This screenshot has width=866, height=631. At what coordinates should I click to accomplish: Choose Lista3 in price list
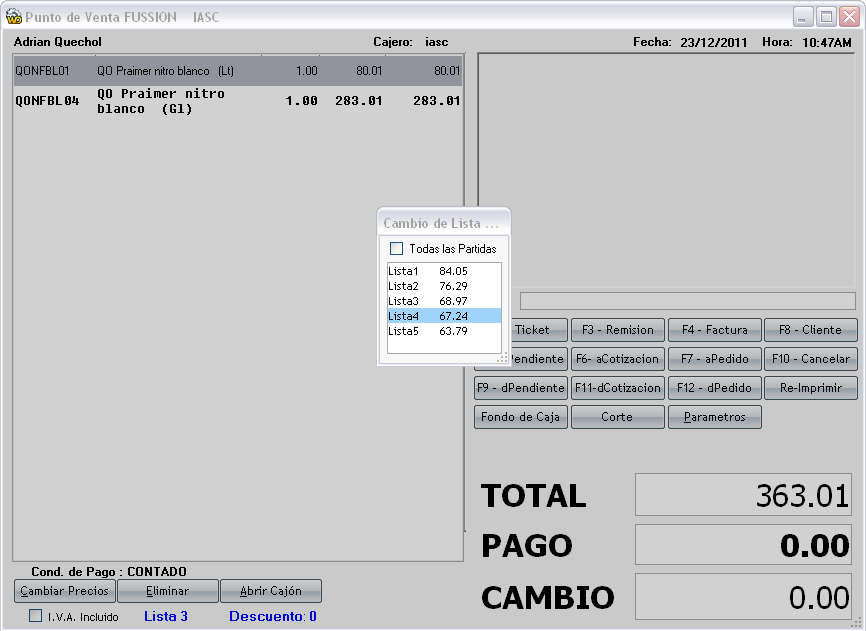click(x=444, y=301)
